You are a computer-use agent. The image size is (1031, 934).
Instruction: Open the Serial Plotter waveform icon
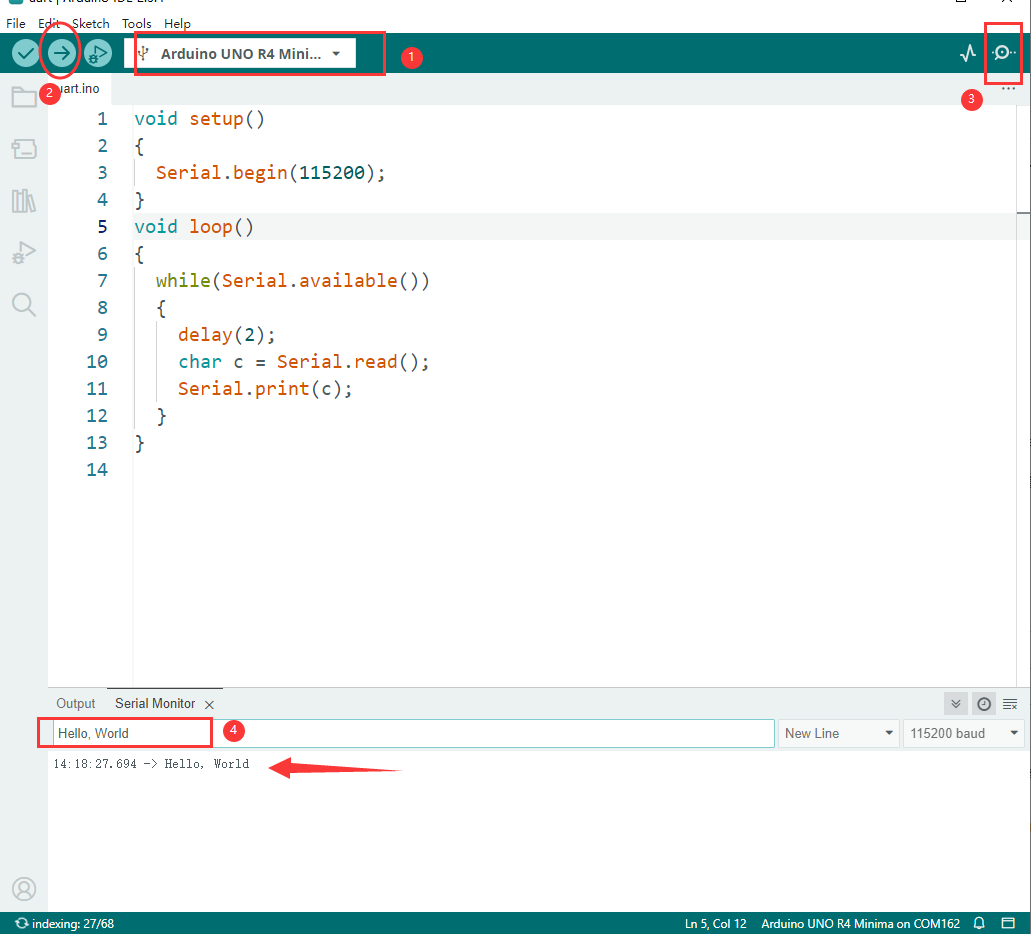pos(967,53)
